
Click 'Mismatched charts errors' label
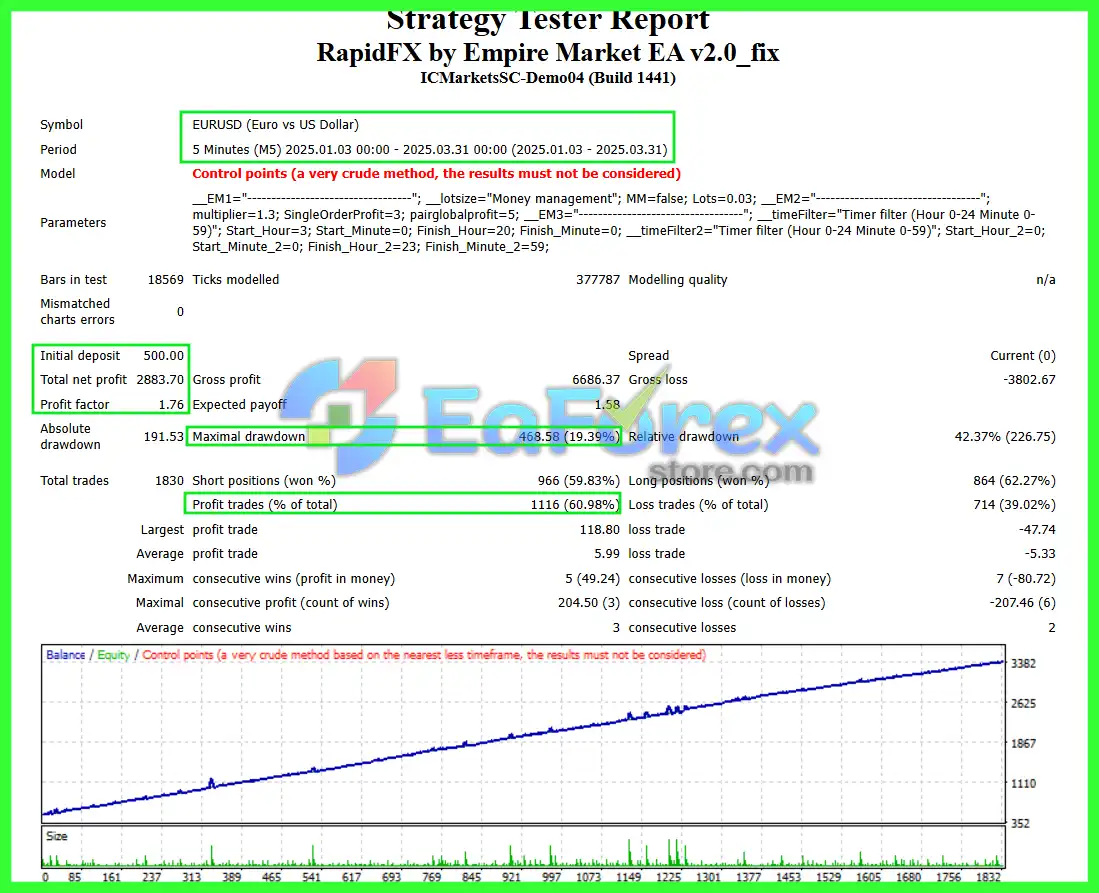click(77, 311)
